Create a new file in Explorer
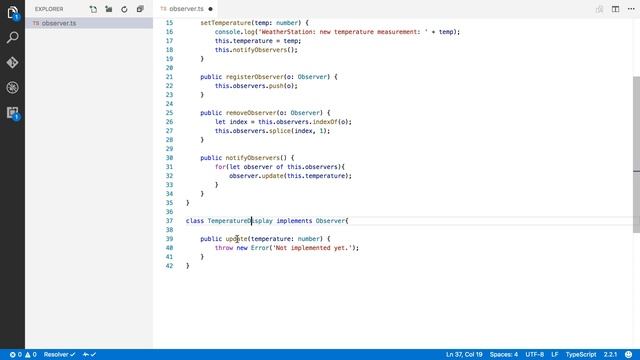This screenshot has height=360, width=640. pyautogui.click(x=93, y=9)
